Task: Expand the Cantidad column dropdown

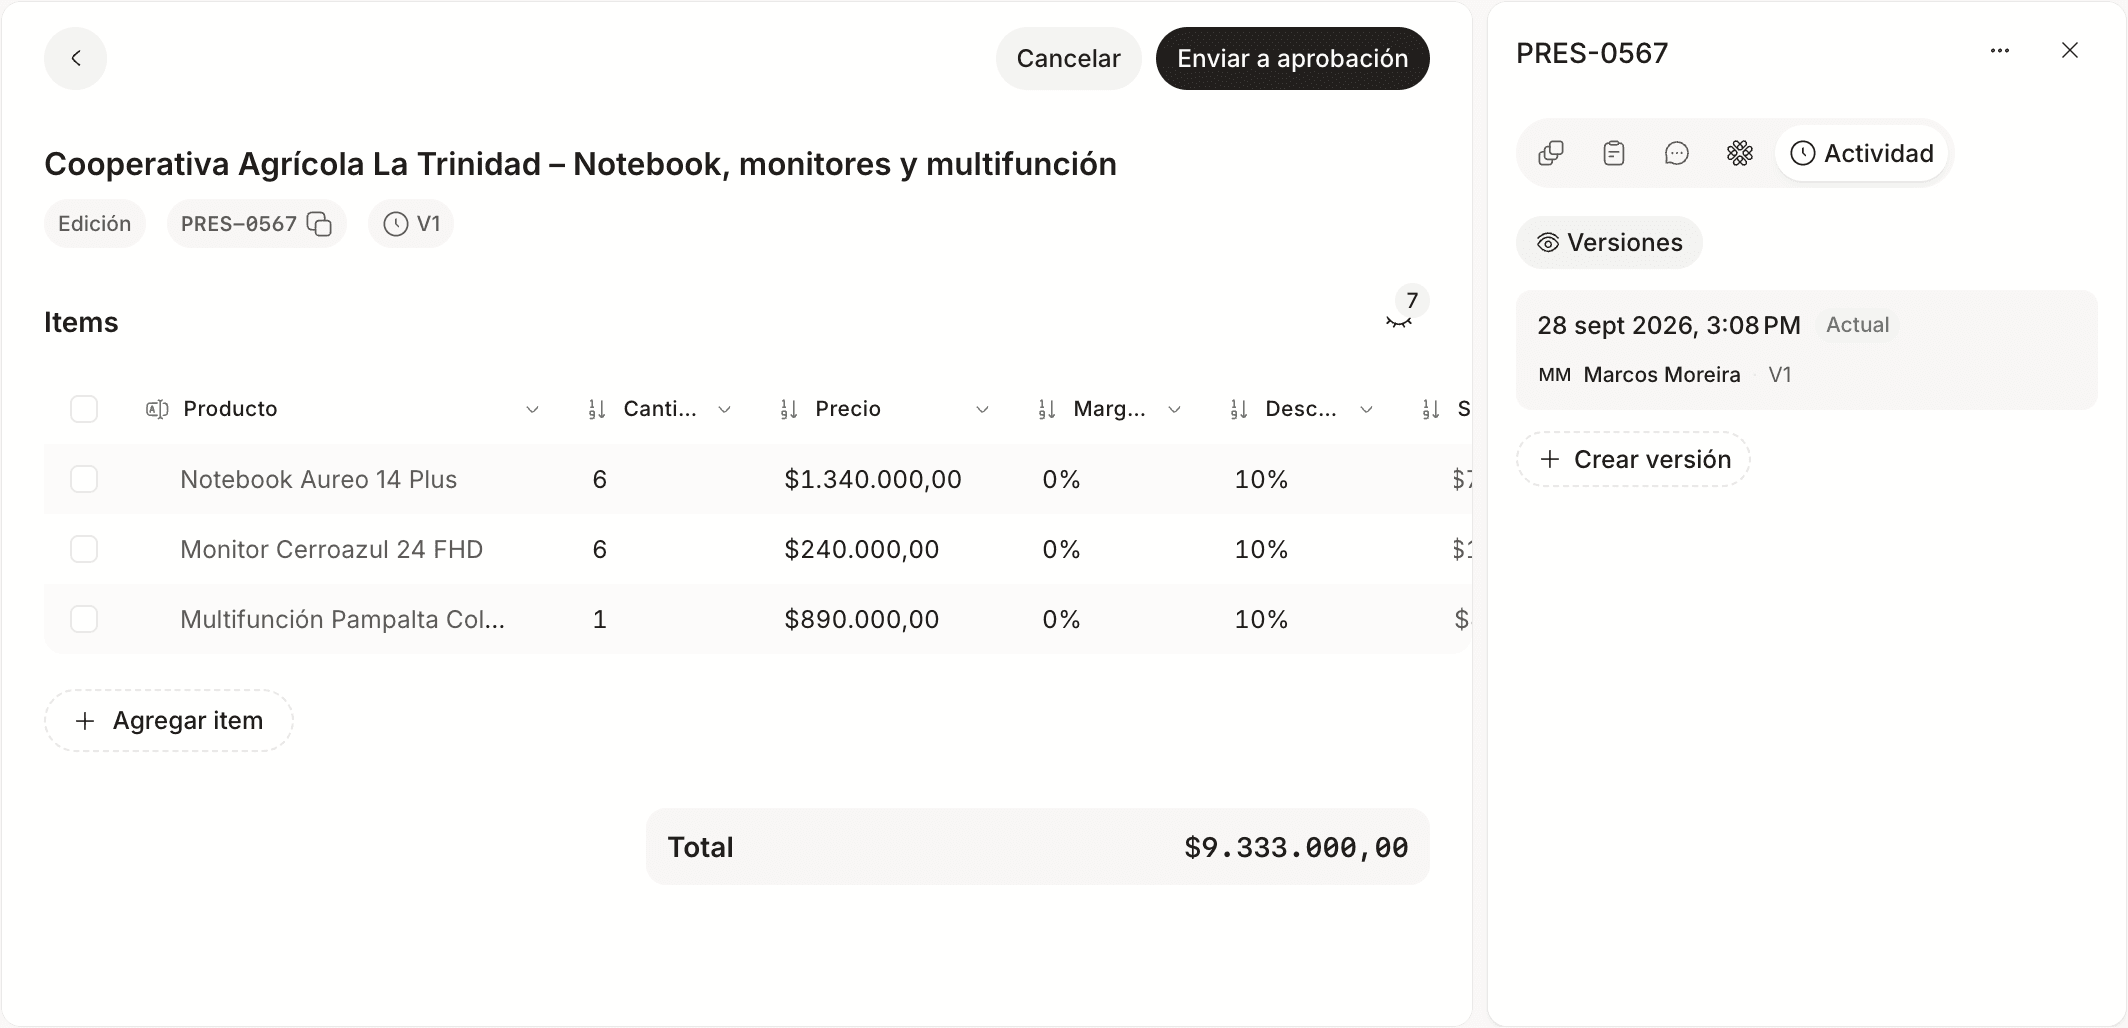Action: click(x=725, y=409)
